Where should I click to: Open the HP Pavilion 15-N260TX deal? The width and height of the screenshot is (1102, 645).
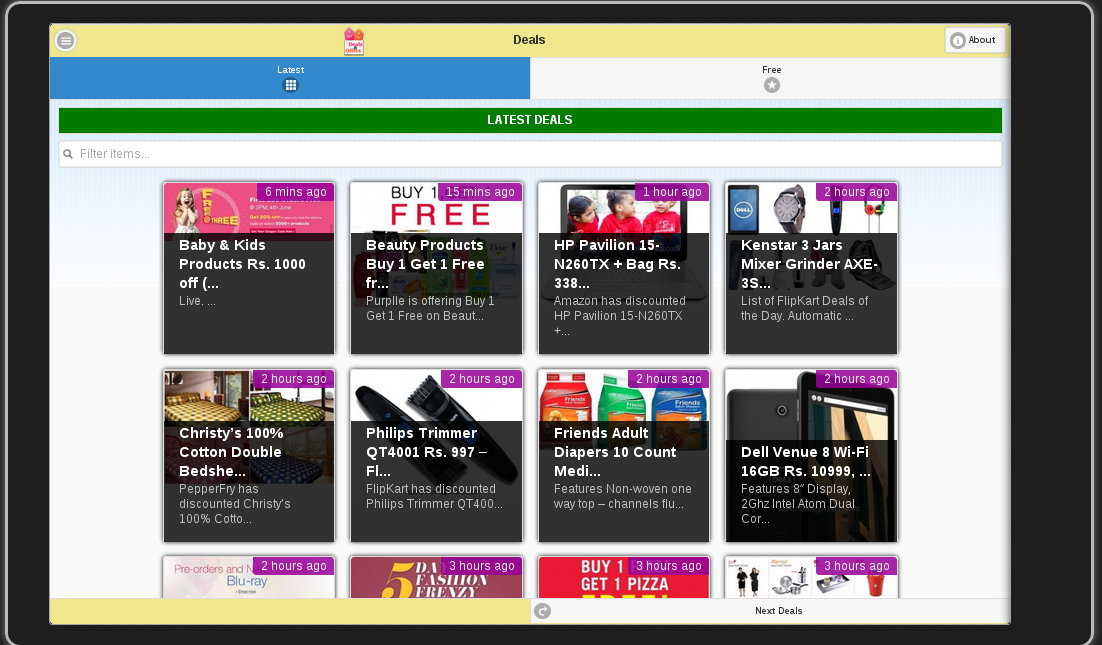pyautogui.click(x=624, y=268)
